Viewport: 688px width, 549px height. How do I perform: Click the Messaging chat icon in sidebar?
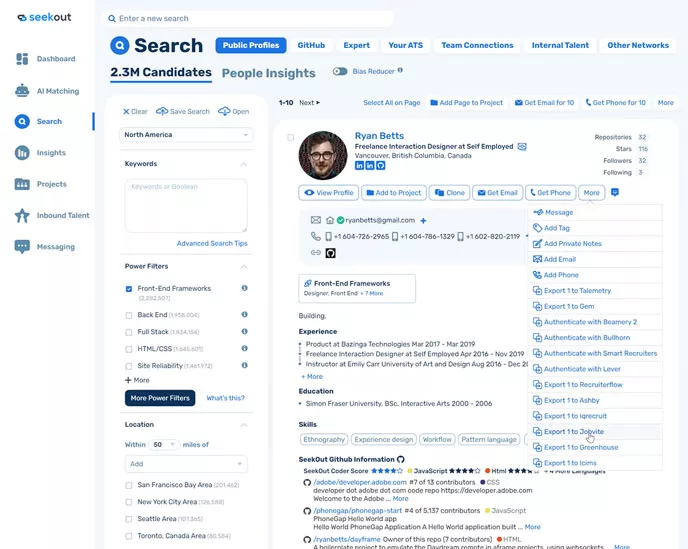[x=22, y=246]
